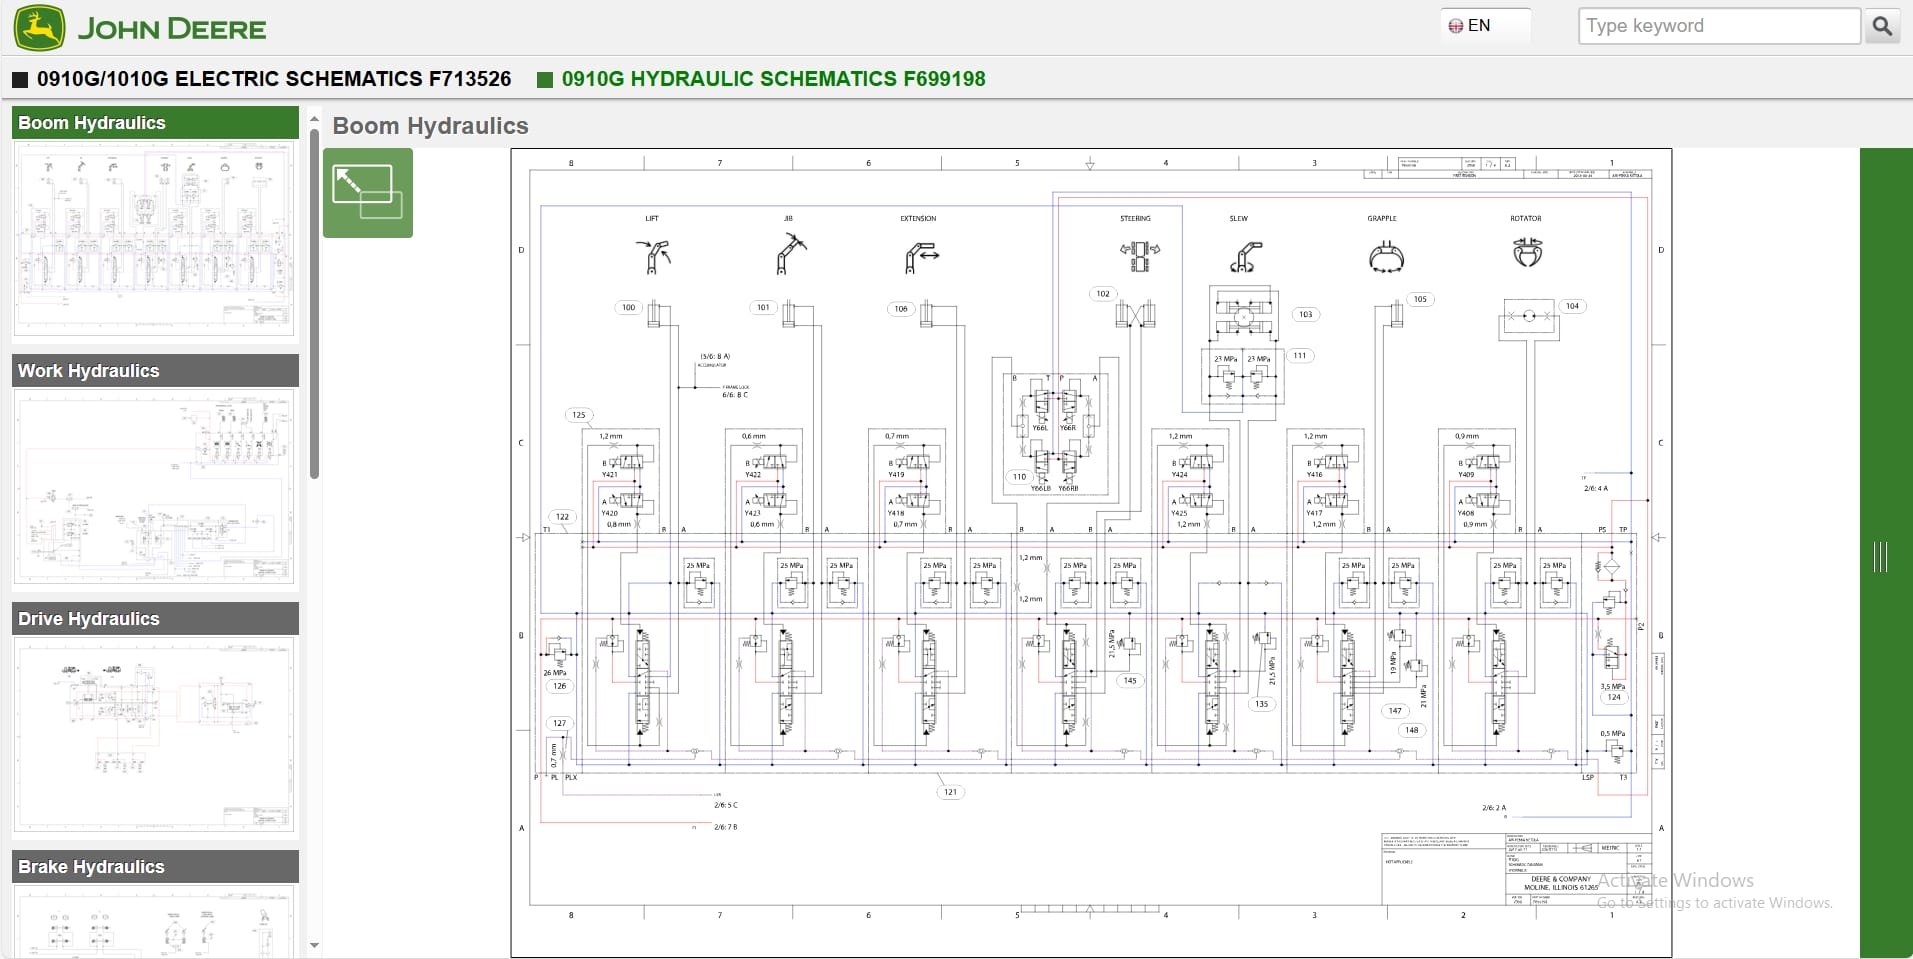This screenshot has width=1913, height=959.
Task: Click the Type keyword search field
Action: pos(1718,25)
